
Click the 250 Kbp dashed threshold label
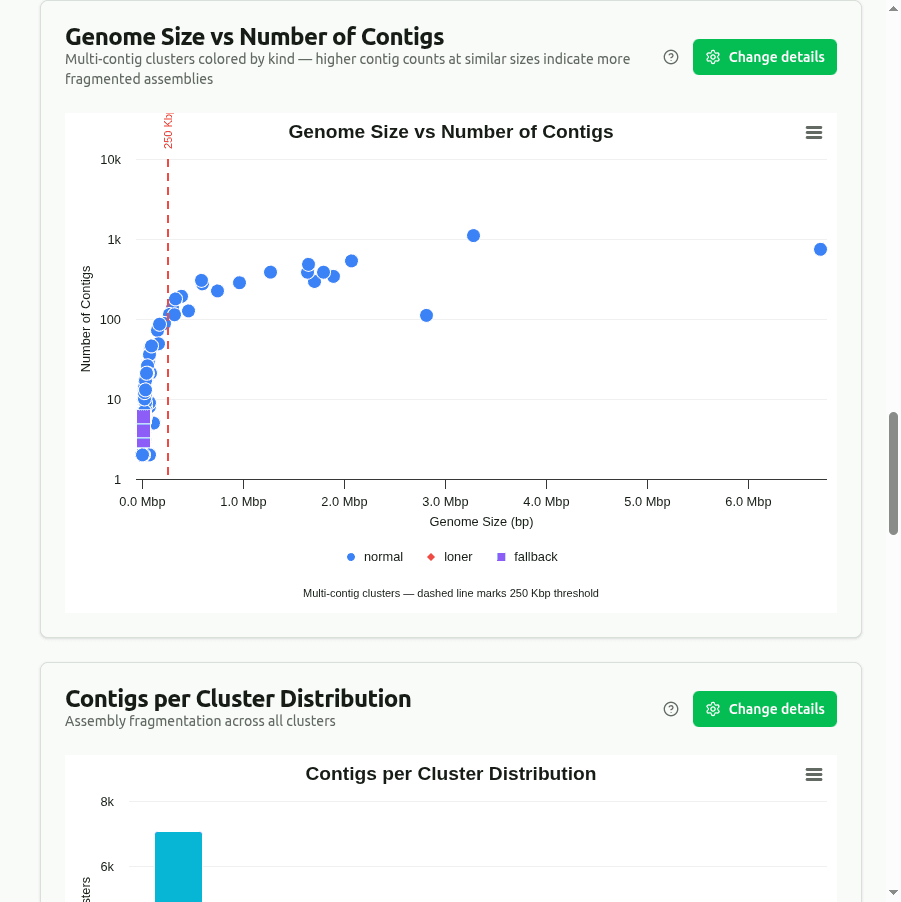pos(166,130)
